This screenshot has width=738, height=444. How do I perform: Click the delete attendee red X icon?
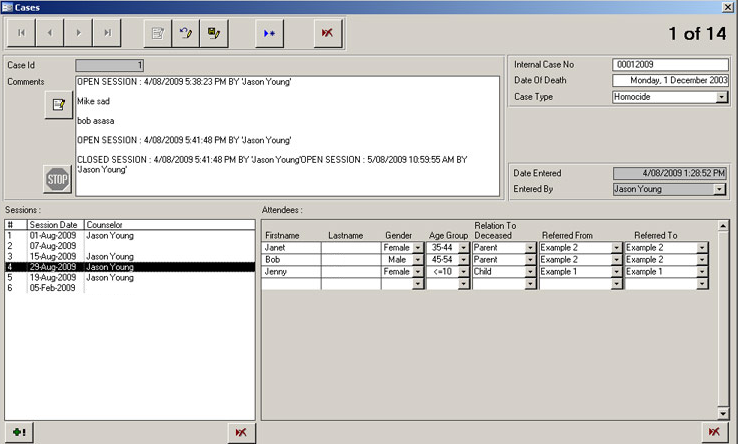[x=714, y=432]
